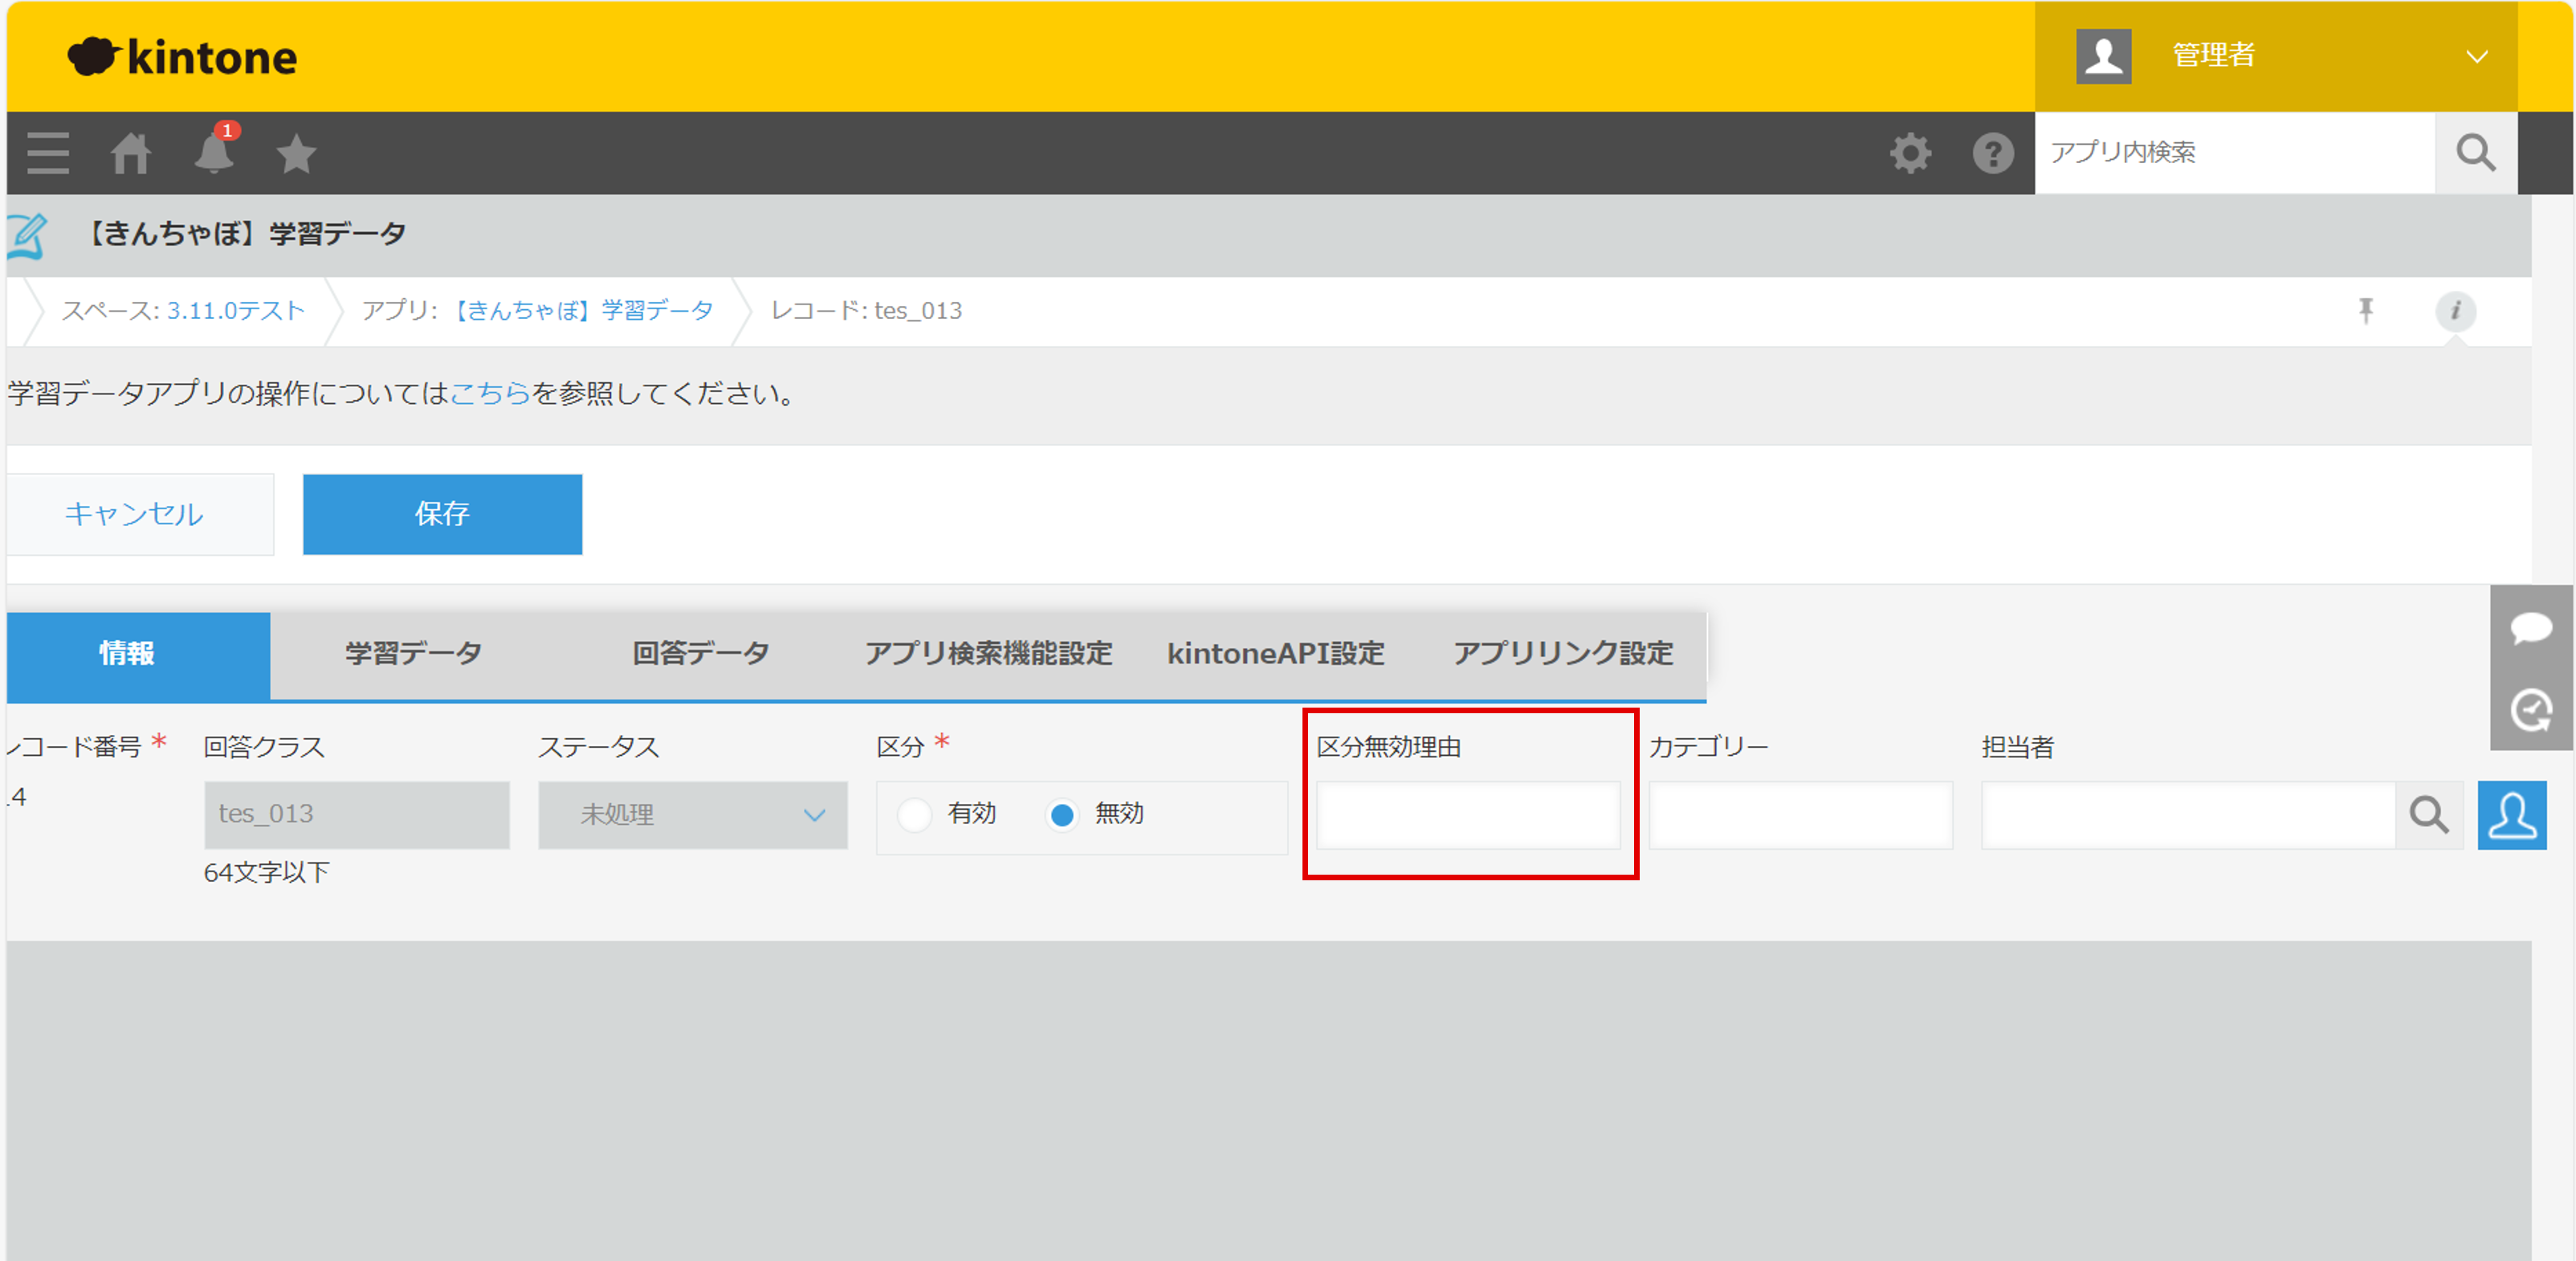This screenshot has height=1261, width=2576.
Task: Select the 無効 radio button
Action: click(x=1062, y=815)
